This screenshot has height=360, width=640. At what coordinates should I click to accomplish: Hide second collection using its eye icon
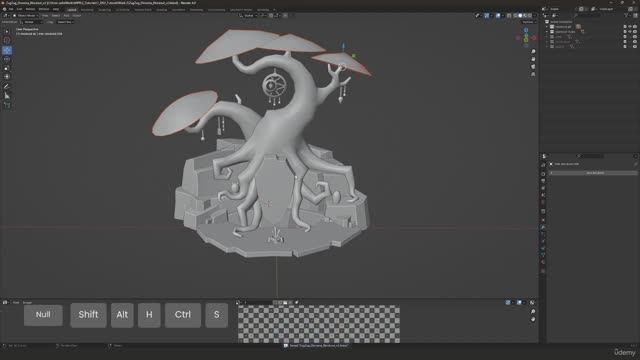(630, 32)
